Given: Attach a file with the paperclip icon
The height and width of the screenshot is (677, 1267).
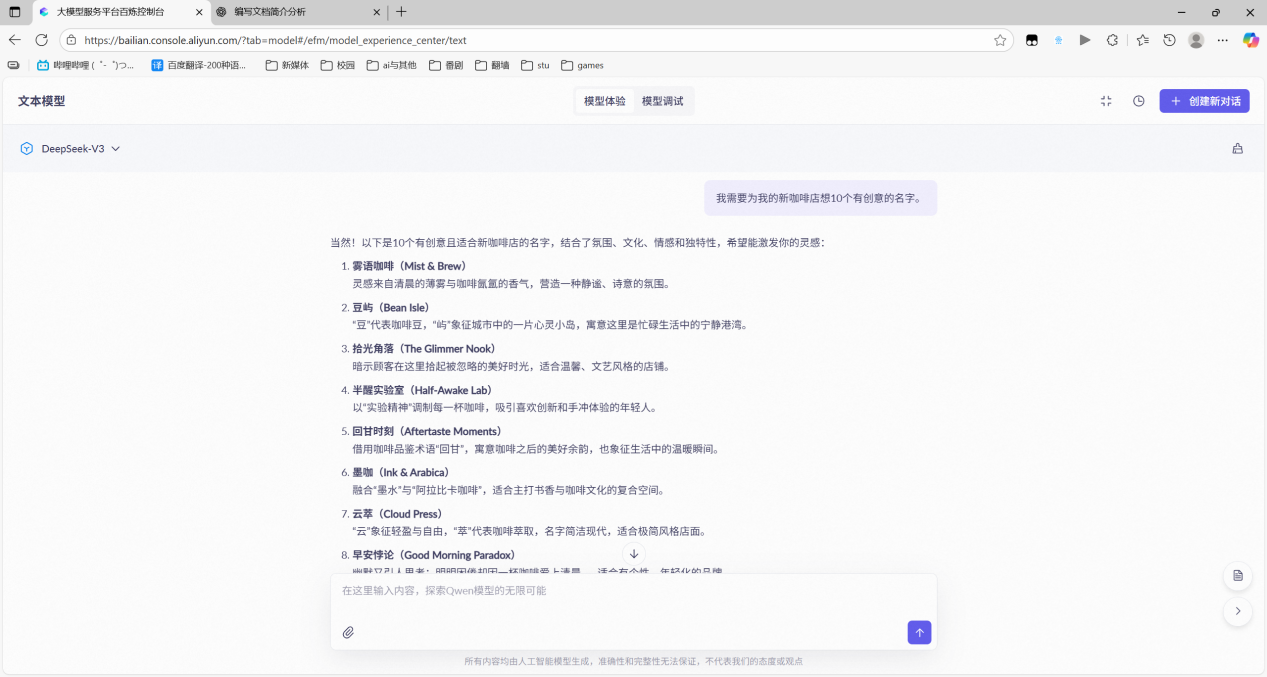Looking at the screenshot, I should click(348, 632).
